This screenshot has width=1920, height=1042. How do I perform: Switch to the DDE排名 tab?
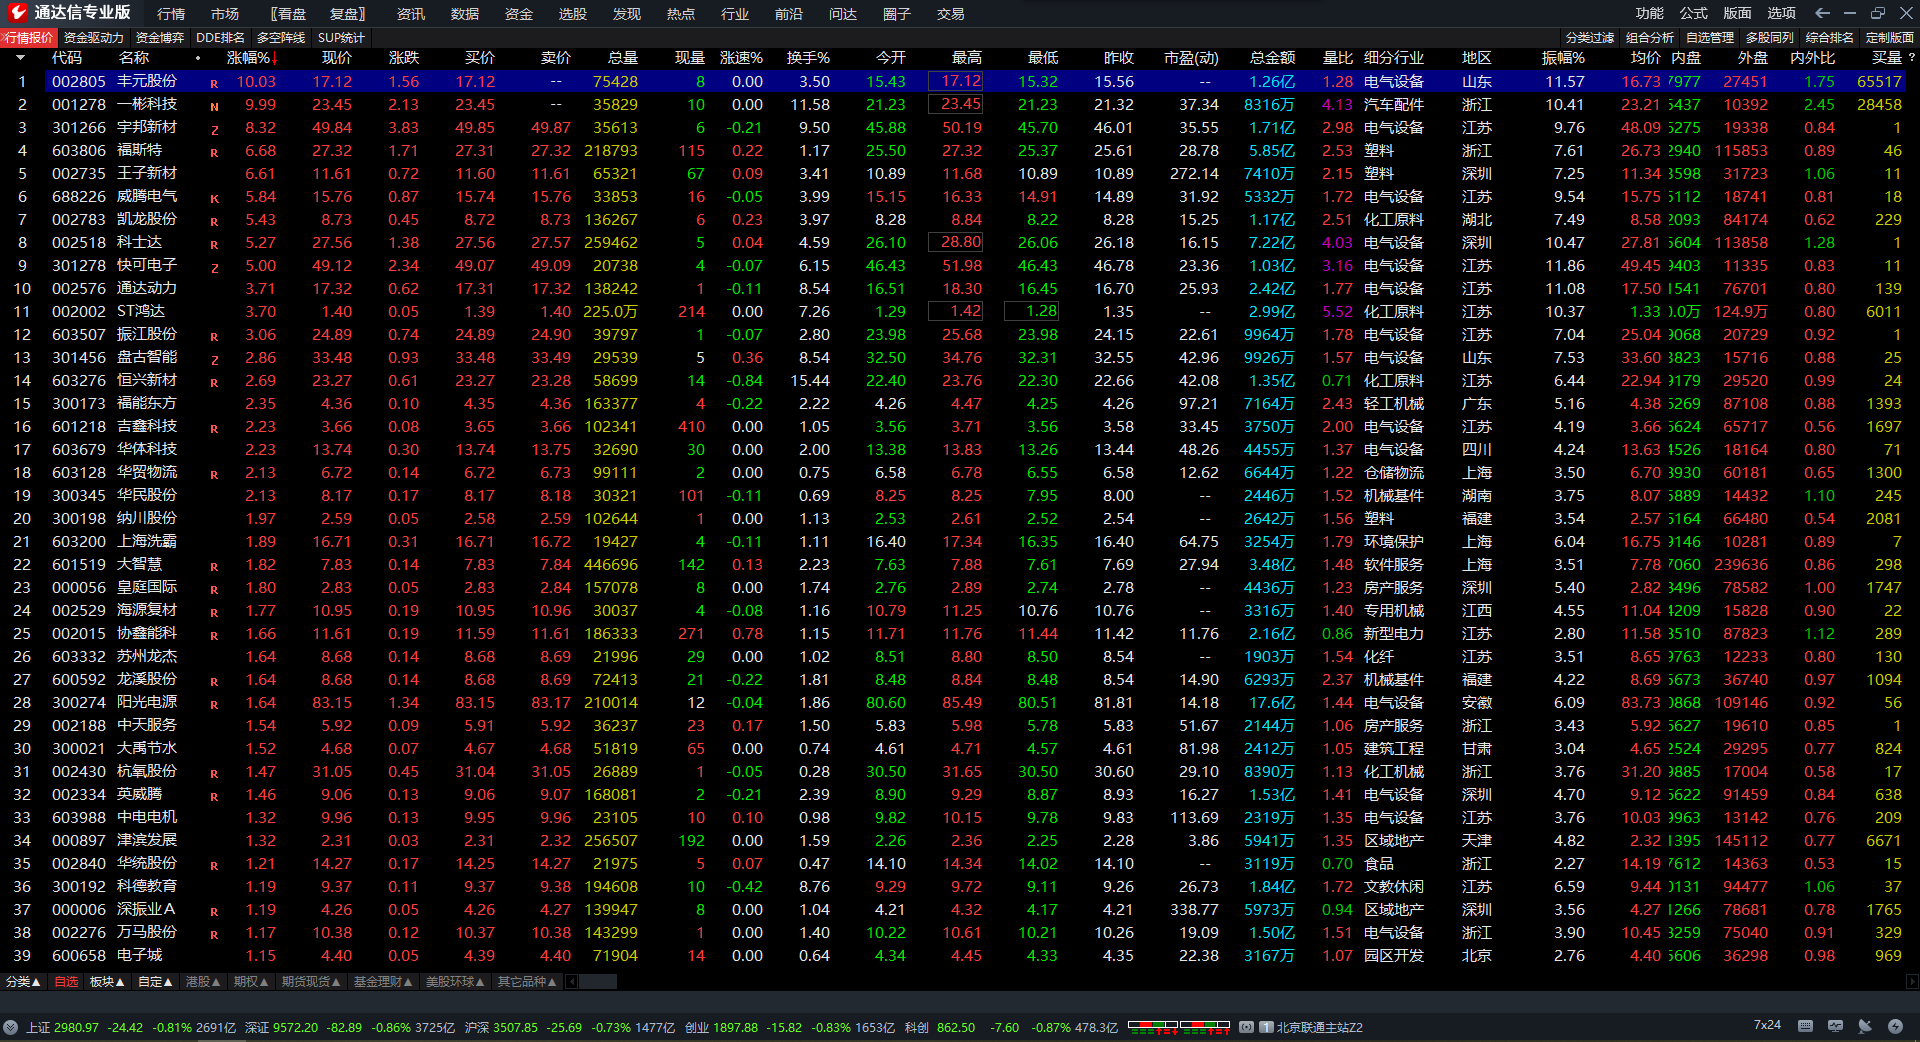(x=220, y=38)
